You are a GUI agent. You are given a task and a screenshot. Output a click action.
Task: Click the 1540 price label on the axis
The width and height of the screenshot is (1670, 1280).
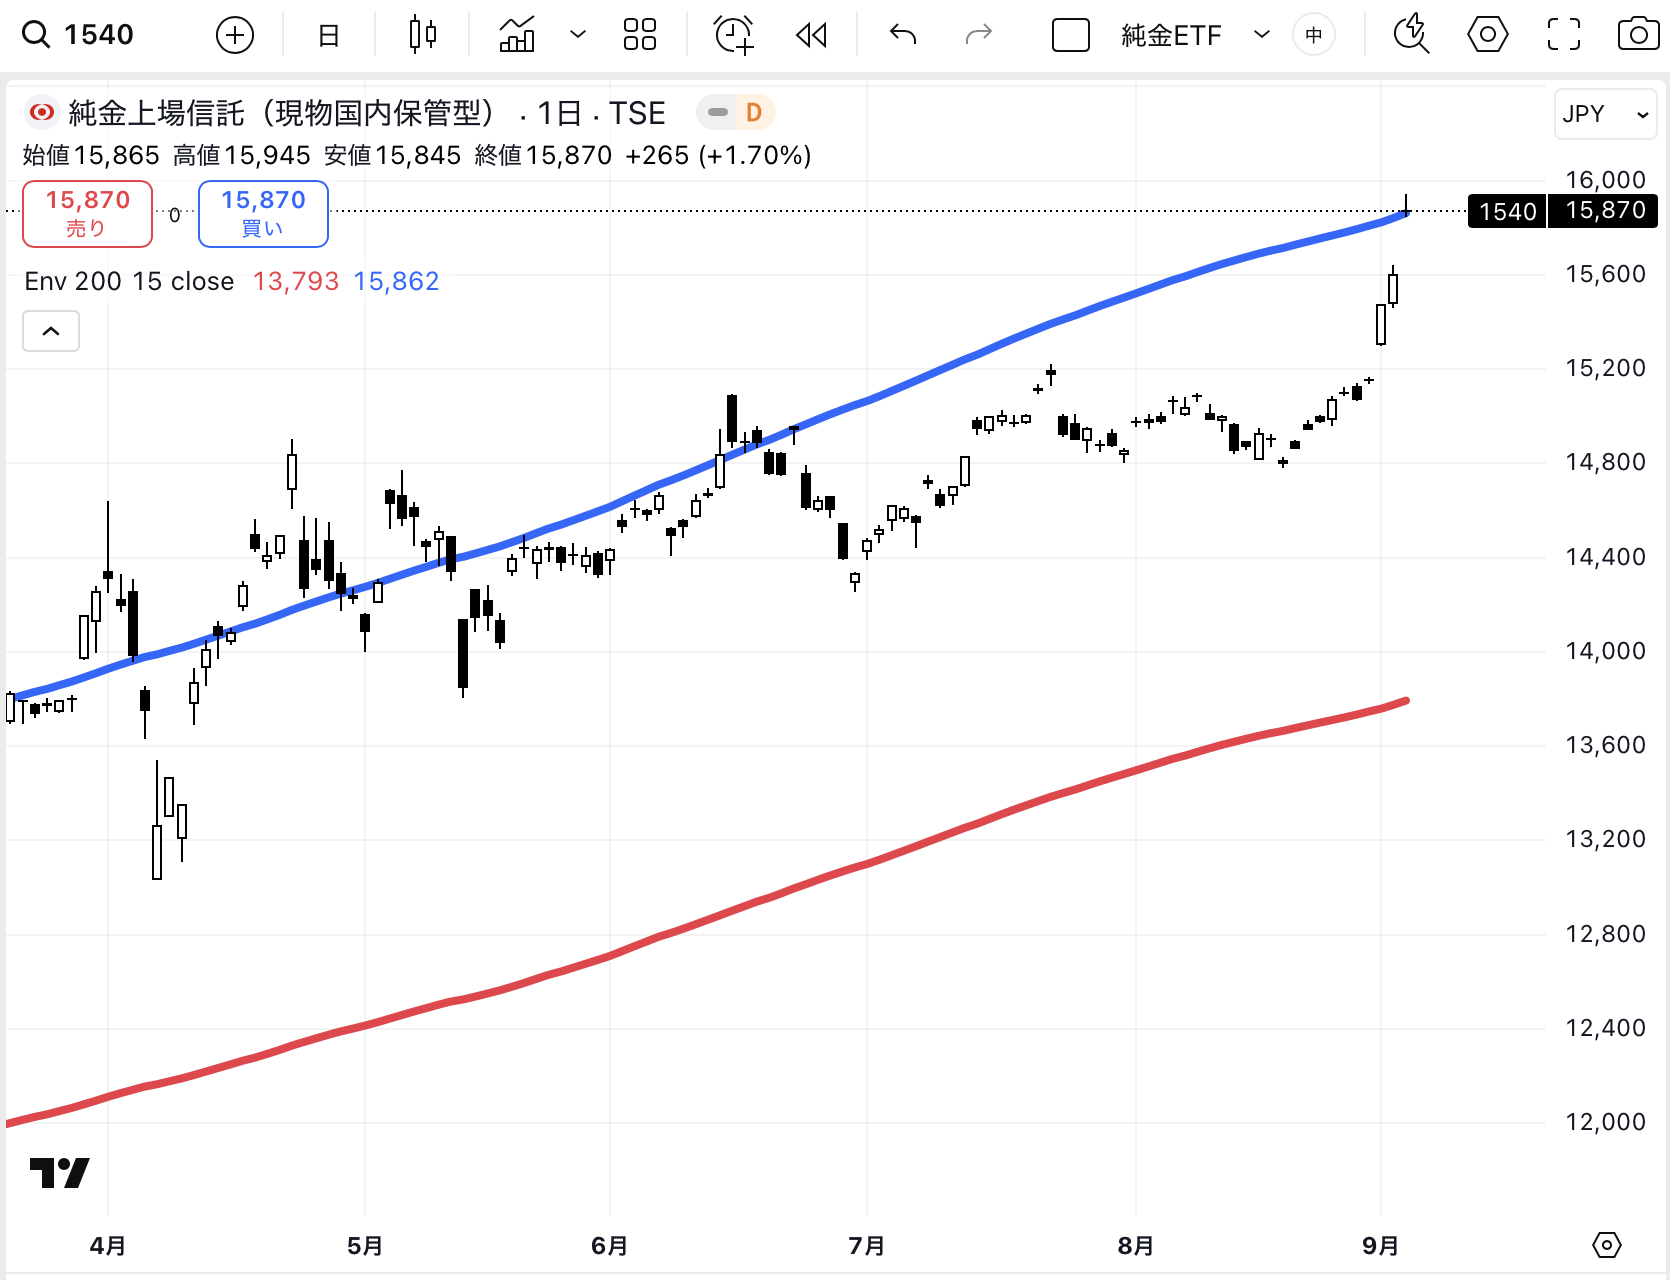click(x=1507, y=211)
